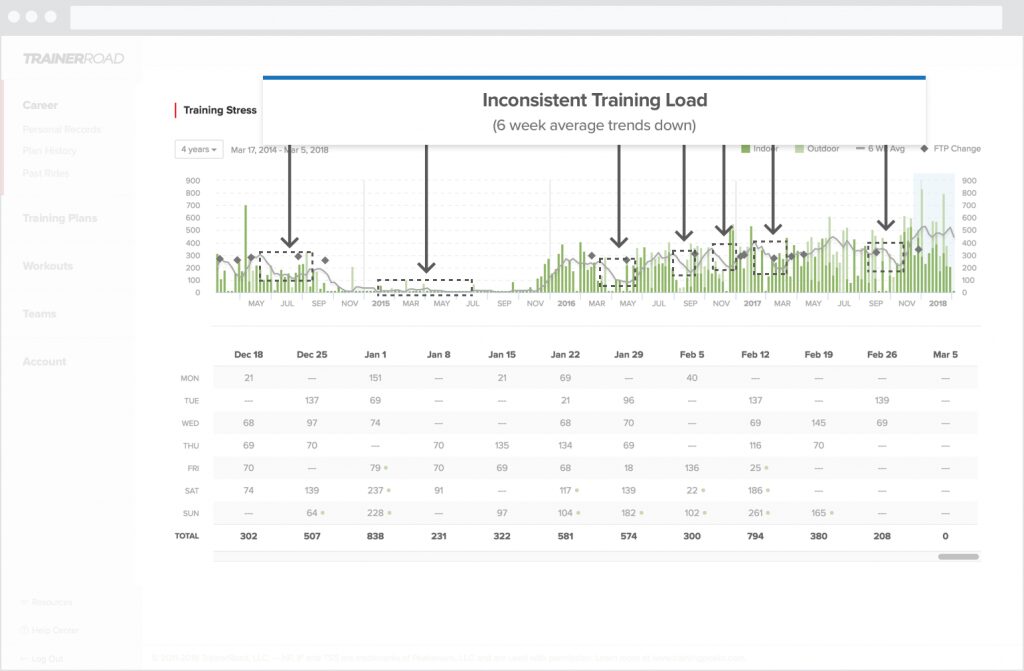Navigate to the Teams section
This screenshot has height=671, width=1024.
39,314
